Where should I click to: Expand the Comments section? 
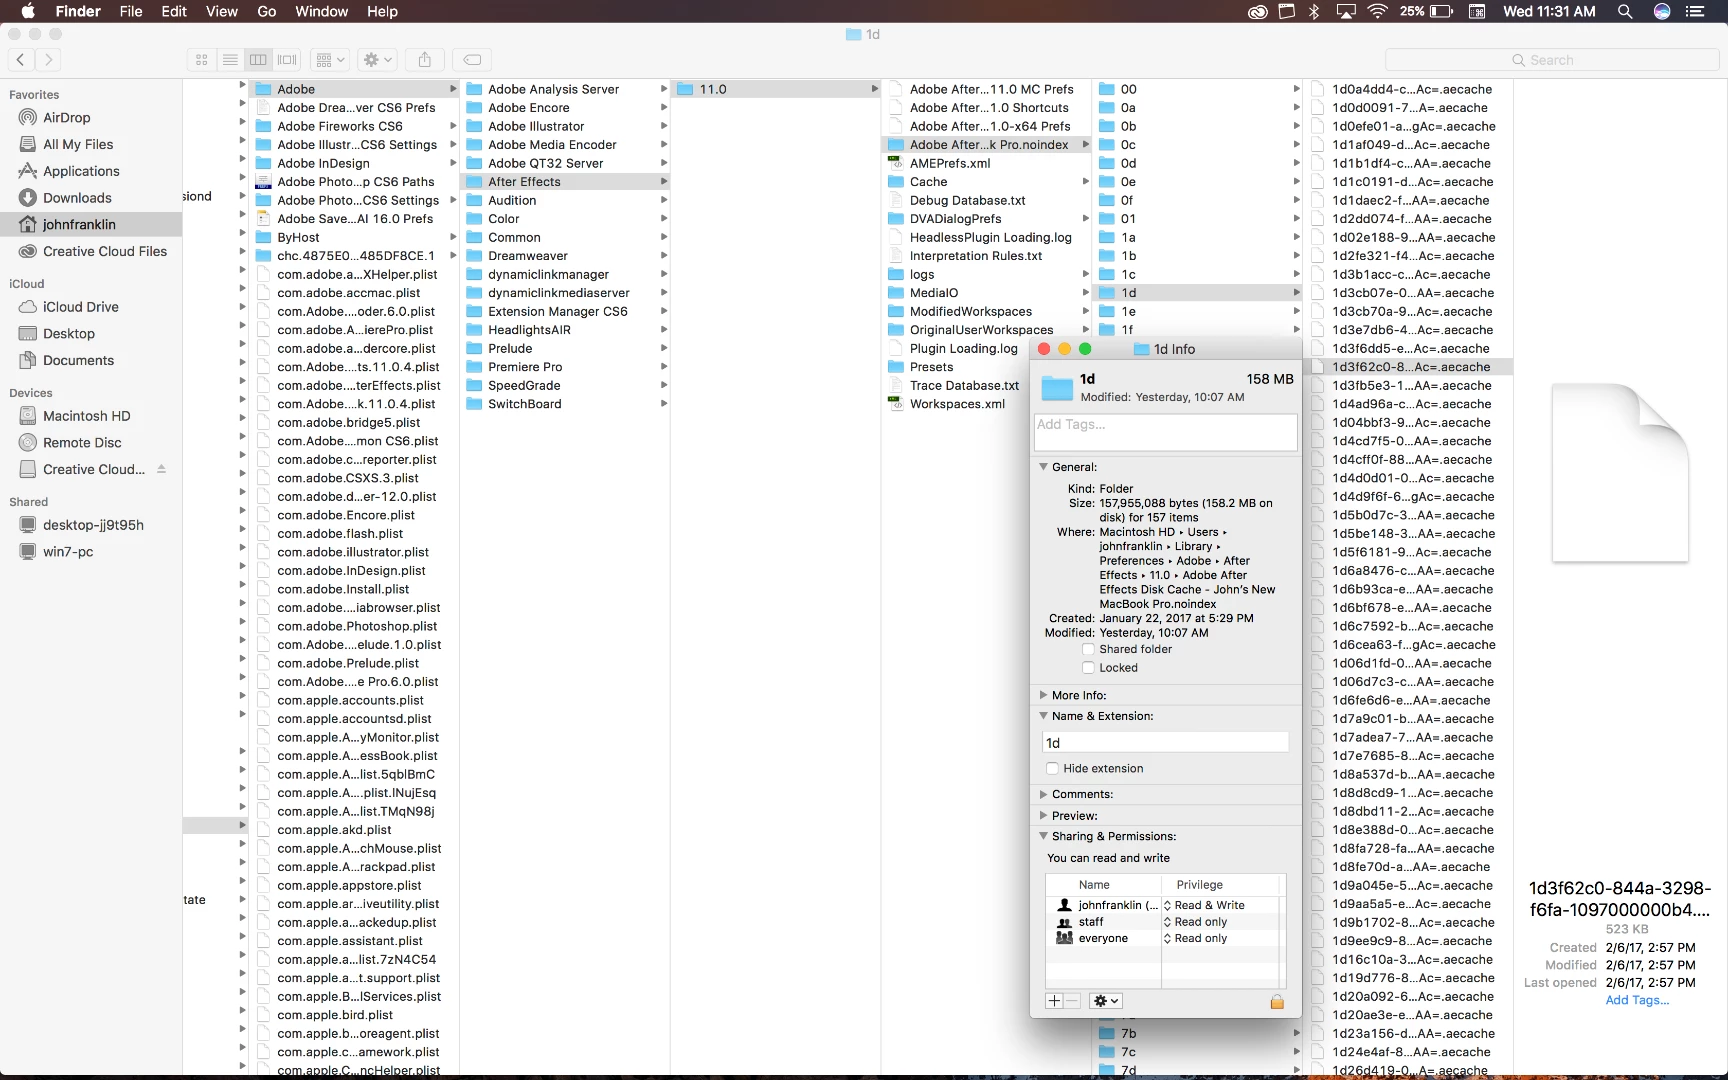pos(1043,794)
